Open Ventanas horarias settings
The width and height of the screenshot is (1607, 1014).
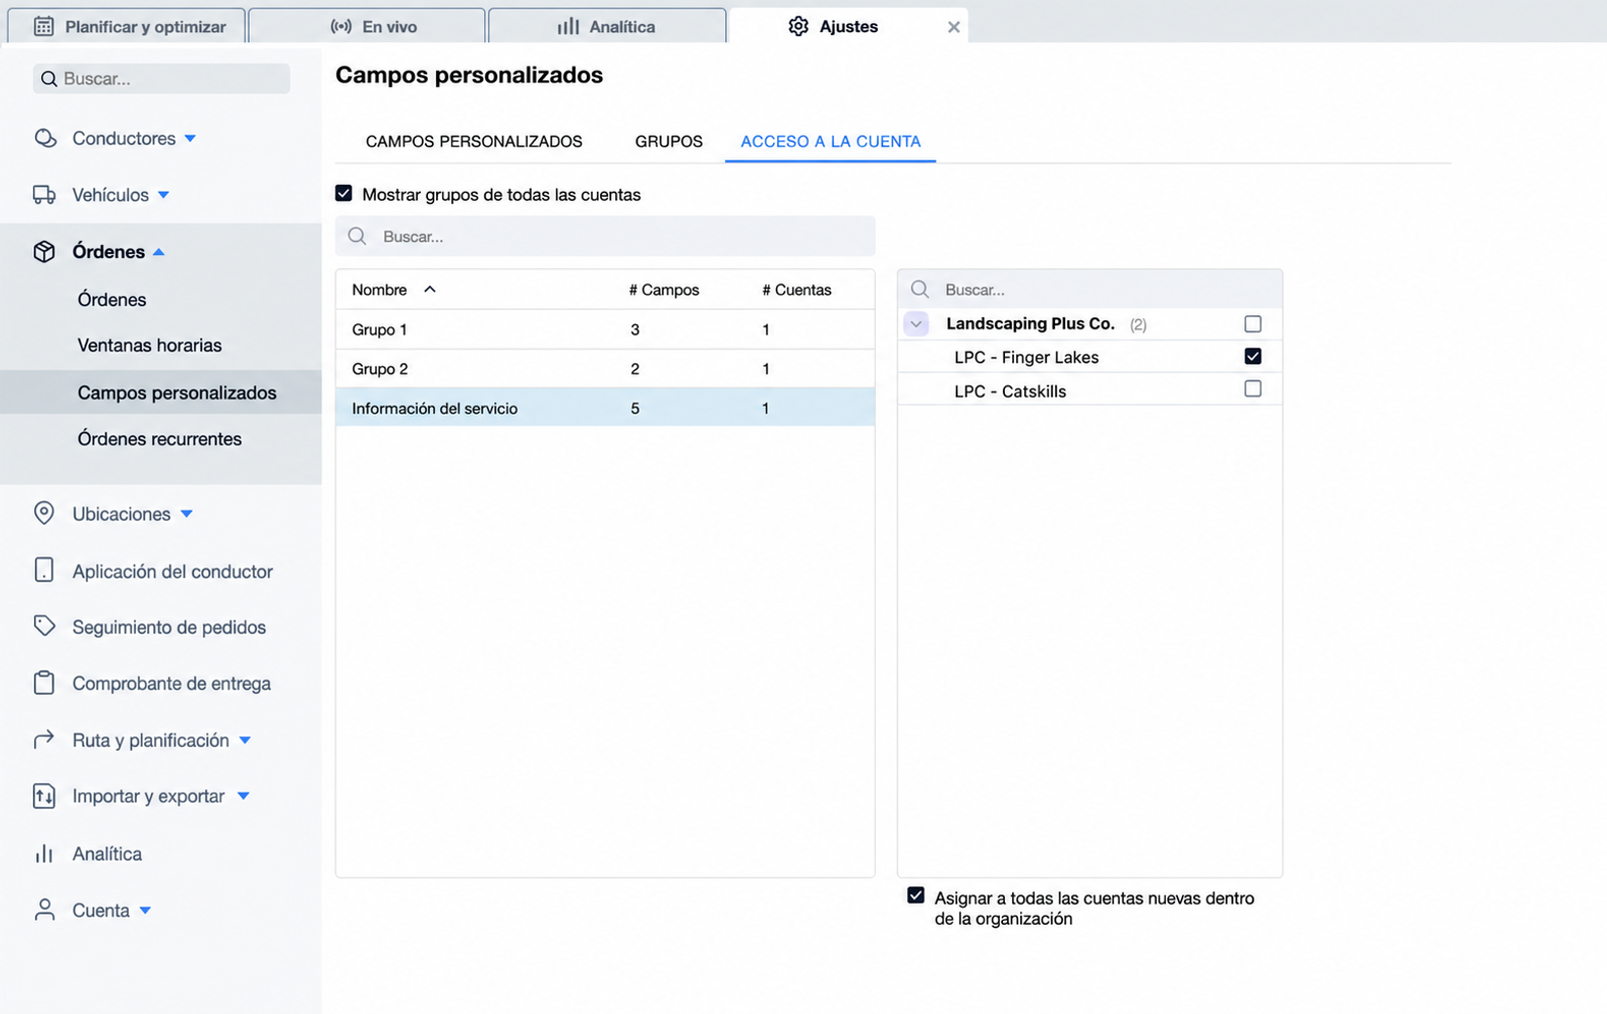click(150, 345)
